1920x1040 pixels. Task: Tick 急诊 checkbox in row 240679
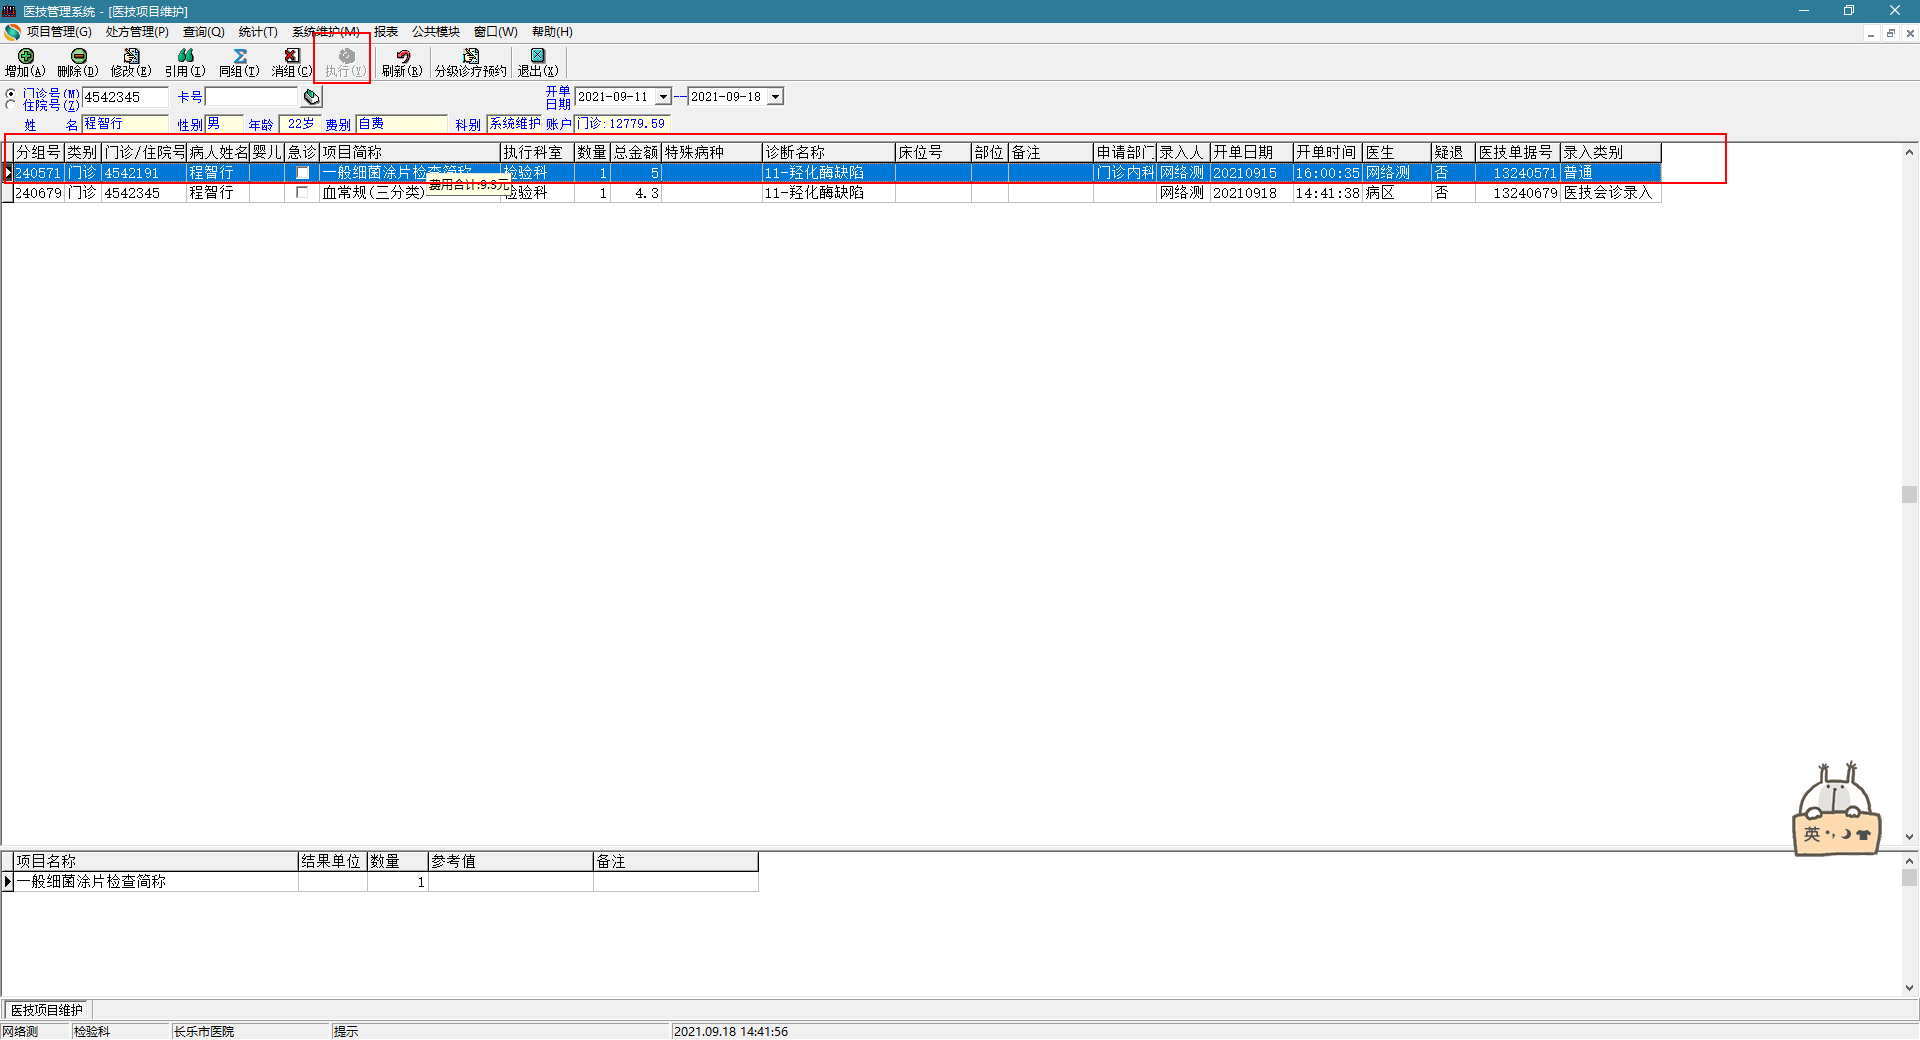pyautogui.click(x=302, y=193)
